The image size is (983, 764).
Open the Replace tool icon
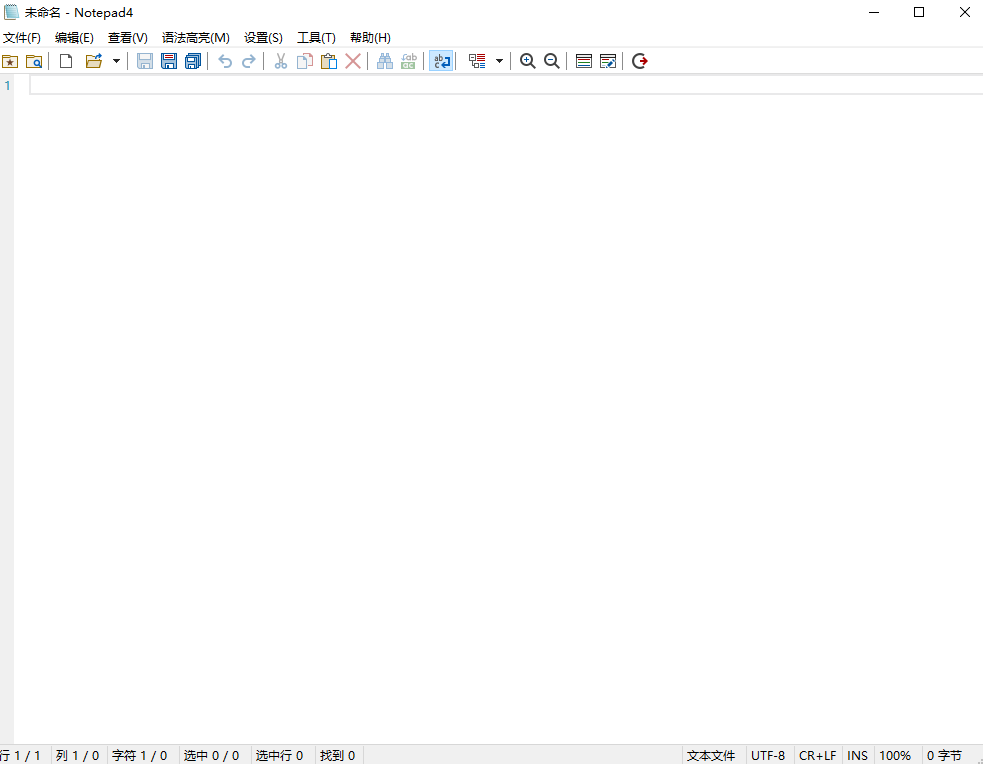pyautogui.click(x=408, y=61)
